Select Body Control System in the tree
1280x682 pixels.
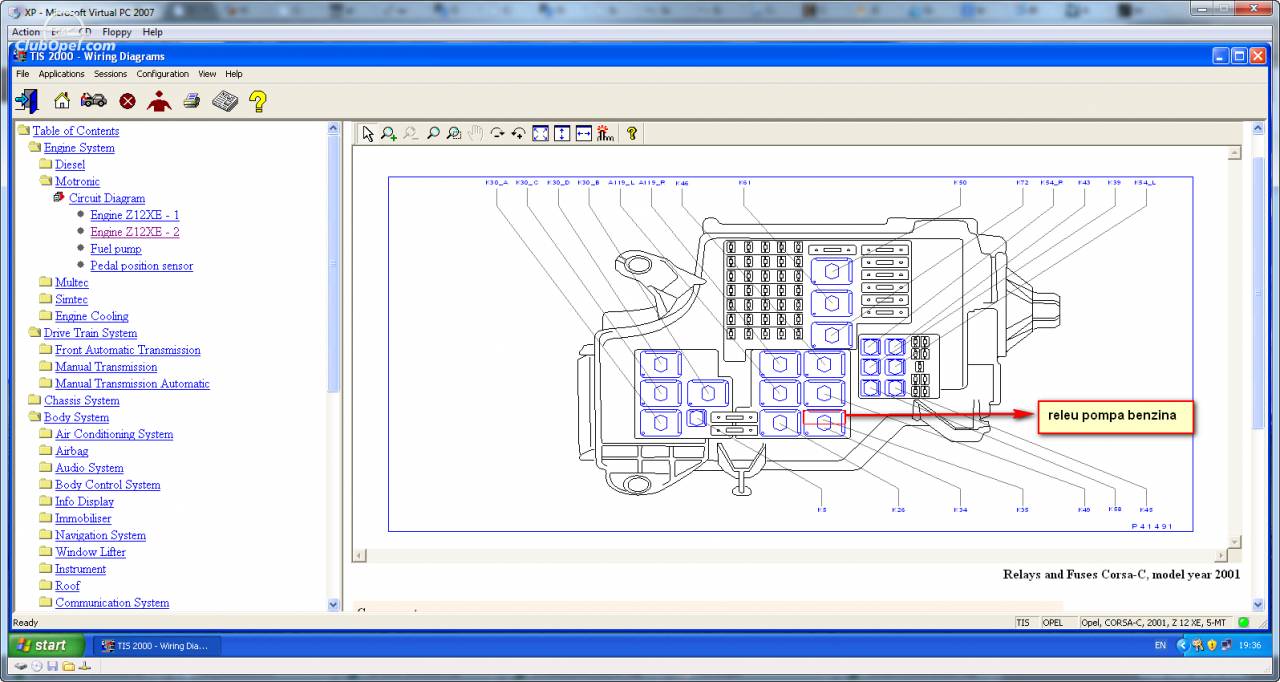tap(108, 485)
